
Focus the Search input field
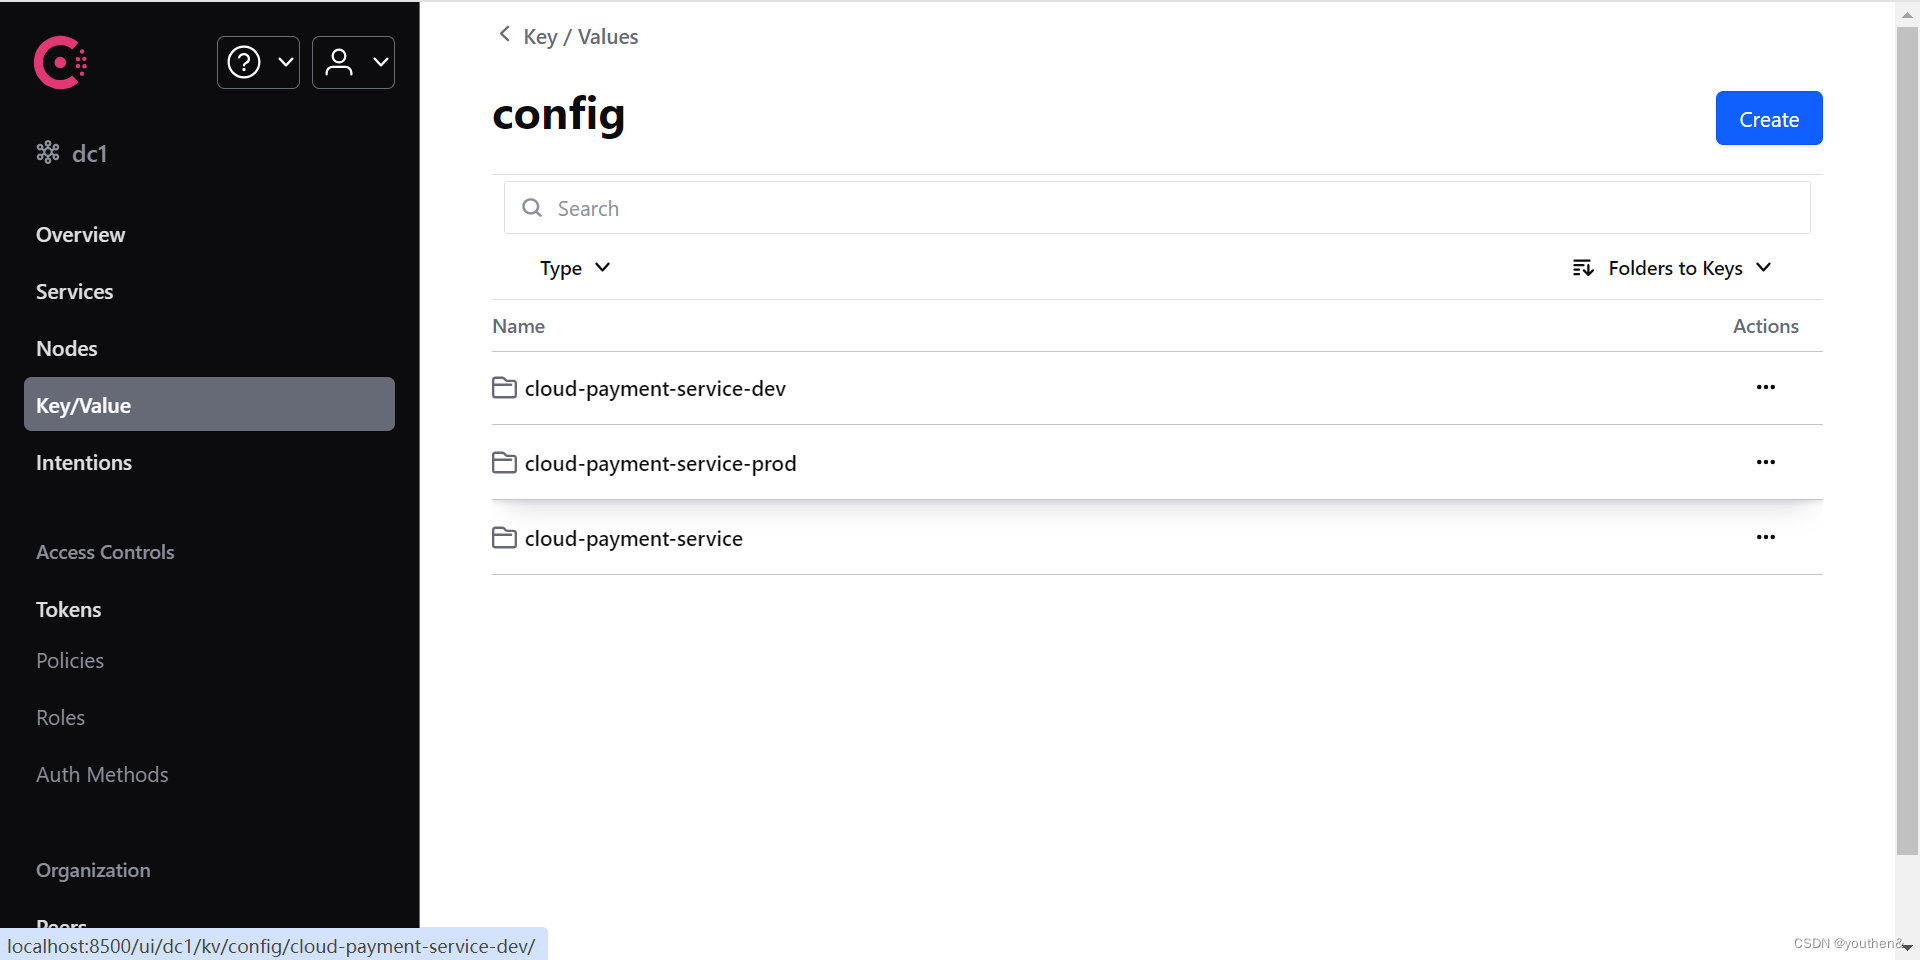[x=1156, y=208]
